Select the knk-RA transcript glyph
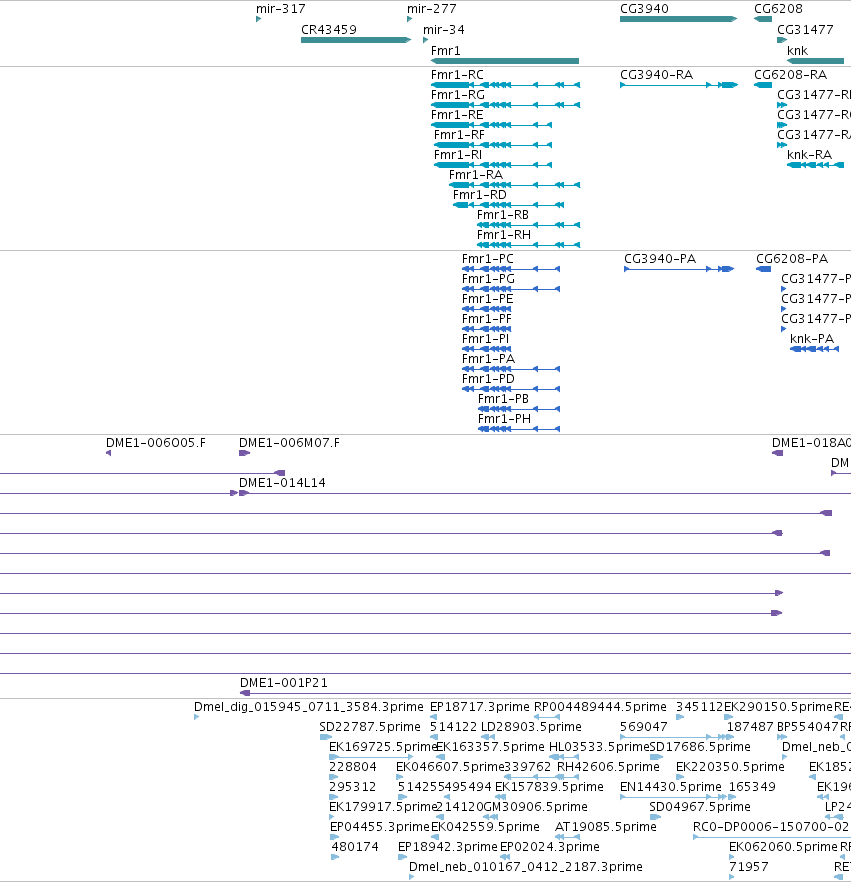 point(816,165)
